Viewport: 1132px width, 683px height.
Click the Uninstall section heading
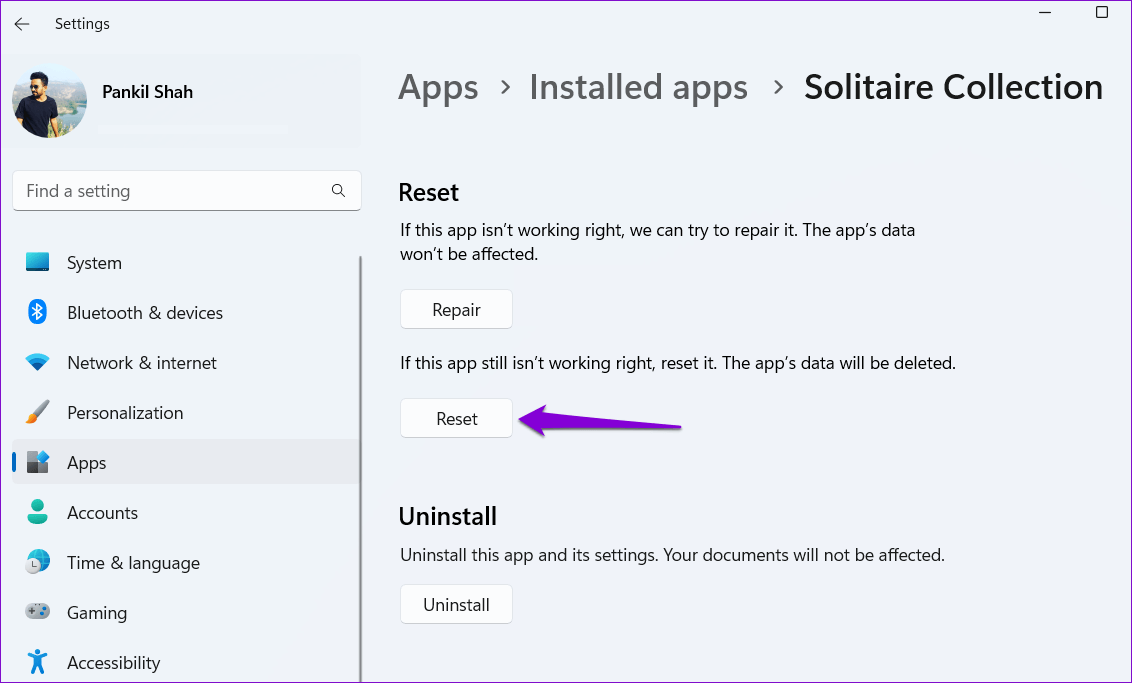448,516
